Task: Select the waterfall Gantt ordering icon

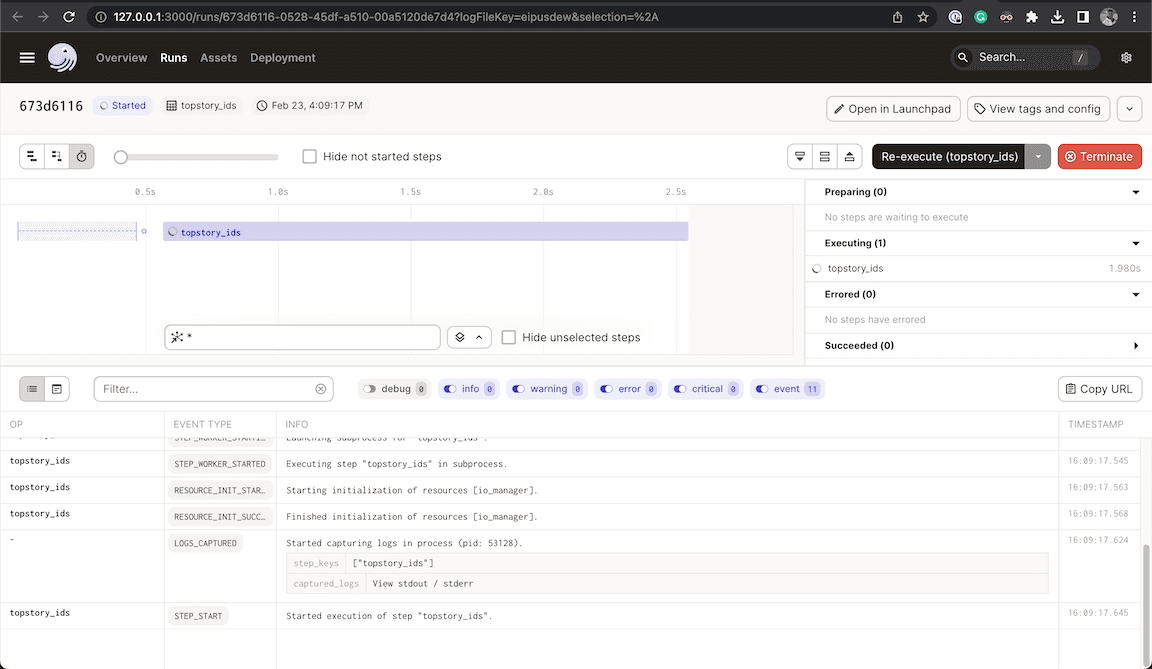Action: (x=55, y=156)
